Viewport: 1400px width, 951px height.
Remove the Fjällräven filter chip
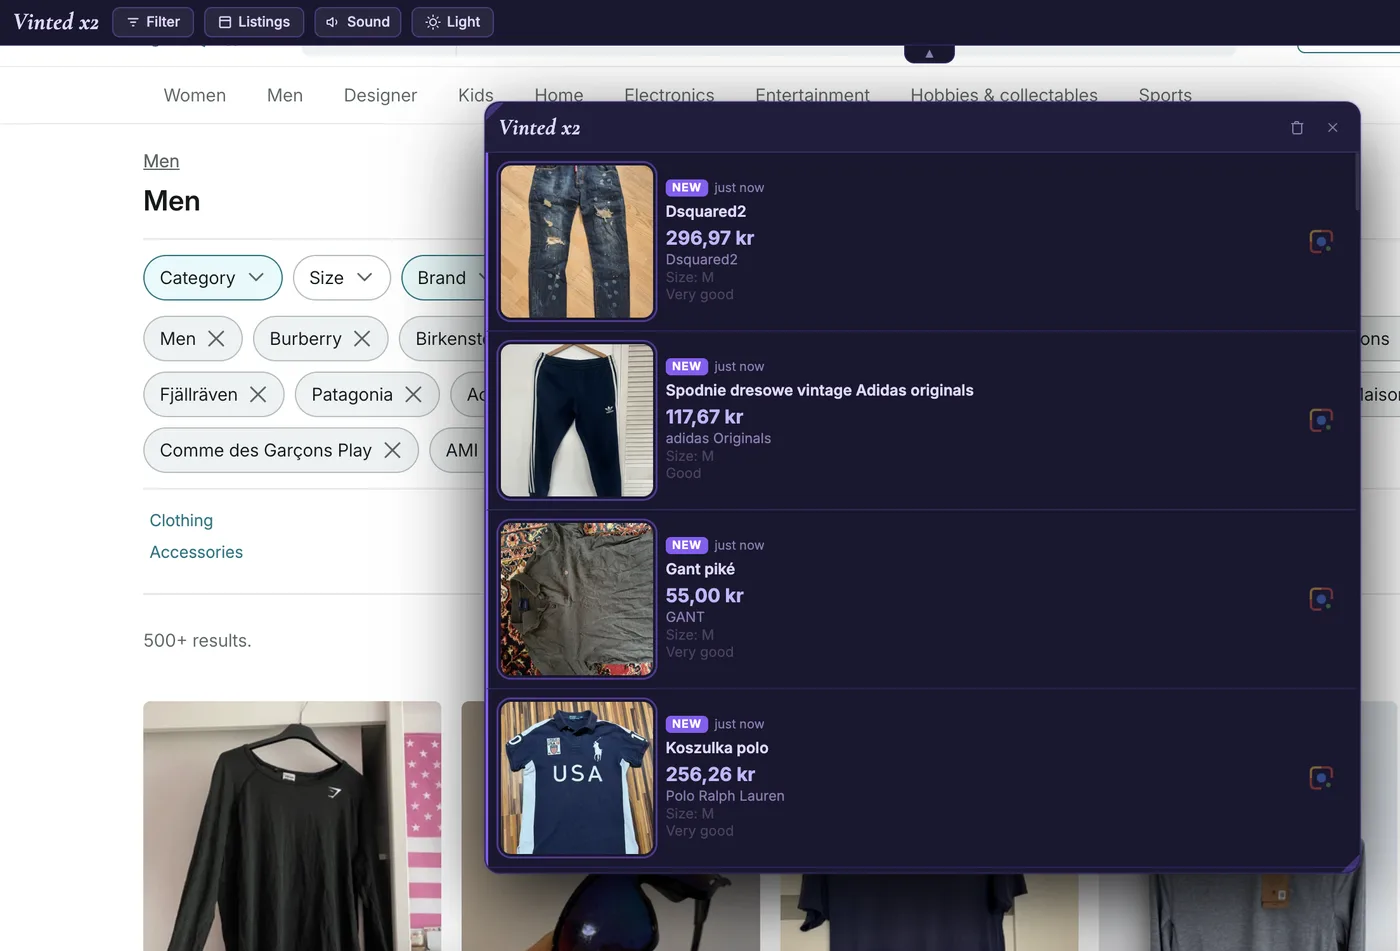click(x=258, y=395)
